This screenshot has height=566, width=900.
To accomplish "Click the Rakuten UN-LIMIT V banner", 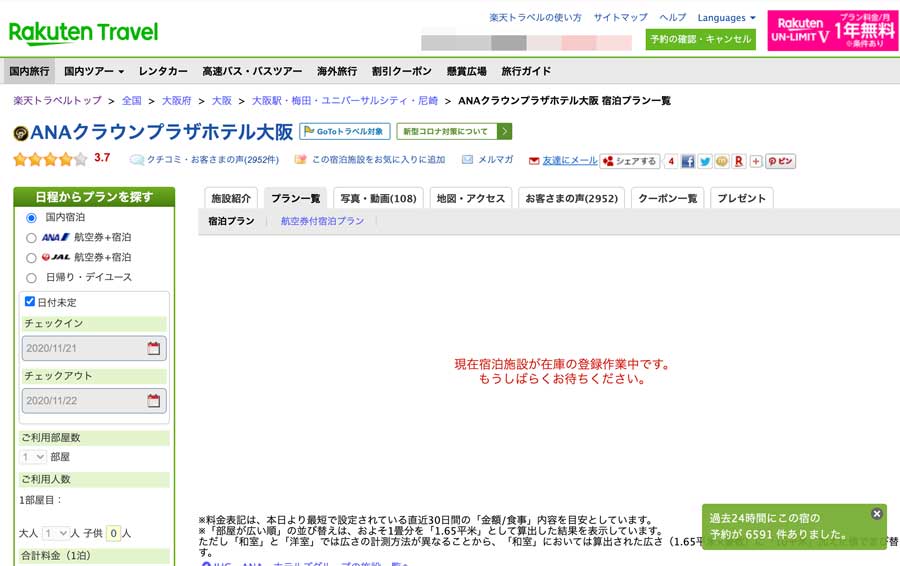I will [x=832, y=30].
